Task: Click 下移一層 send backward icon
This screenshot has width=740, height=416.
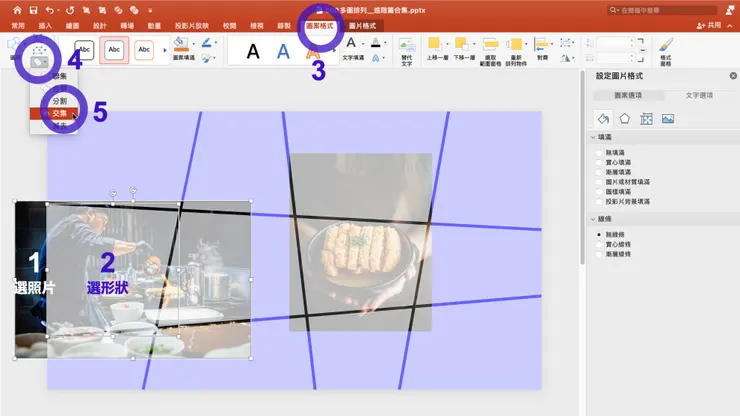Action: coord(461,44)
